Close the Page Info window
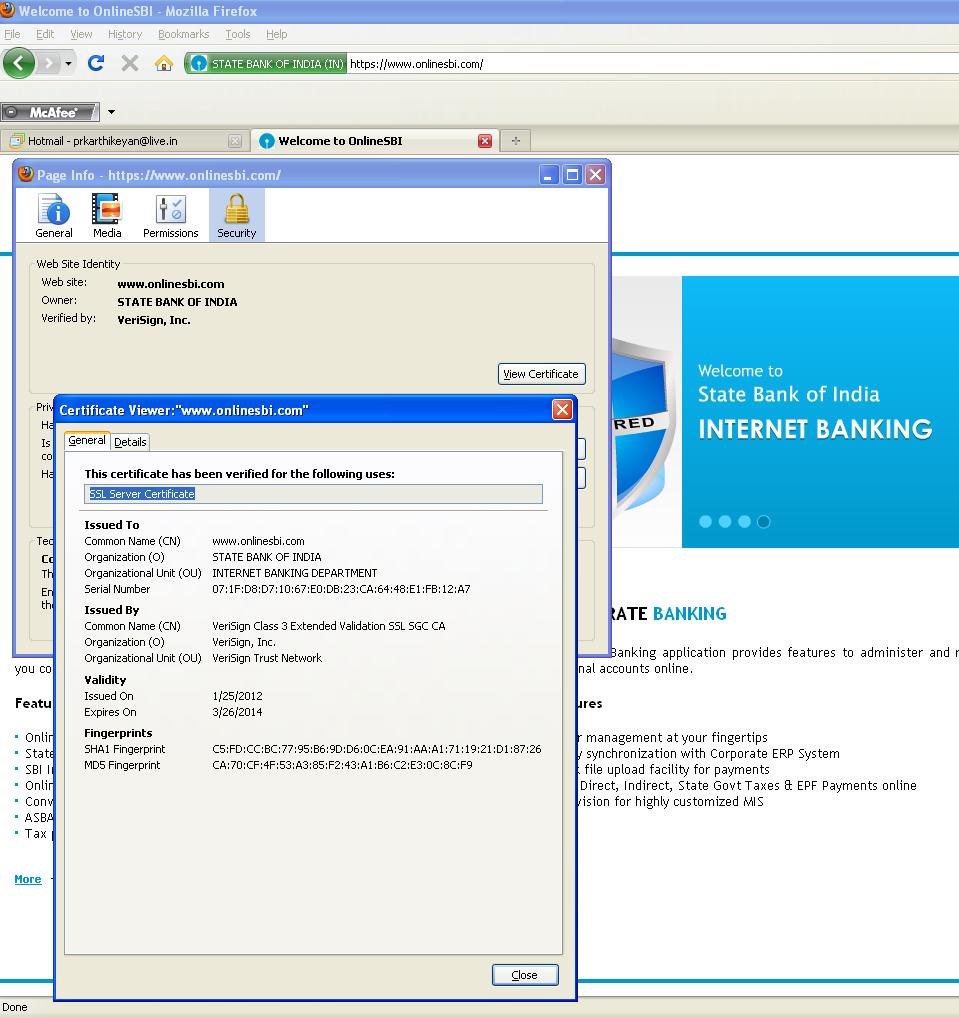Viewport: 959px width, 1018px height. tap(595, 175)
